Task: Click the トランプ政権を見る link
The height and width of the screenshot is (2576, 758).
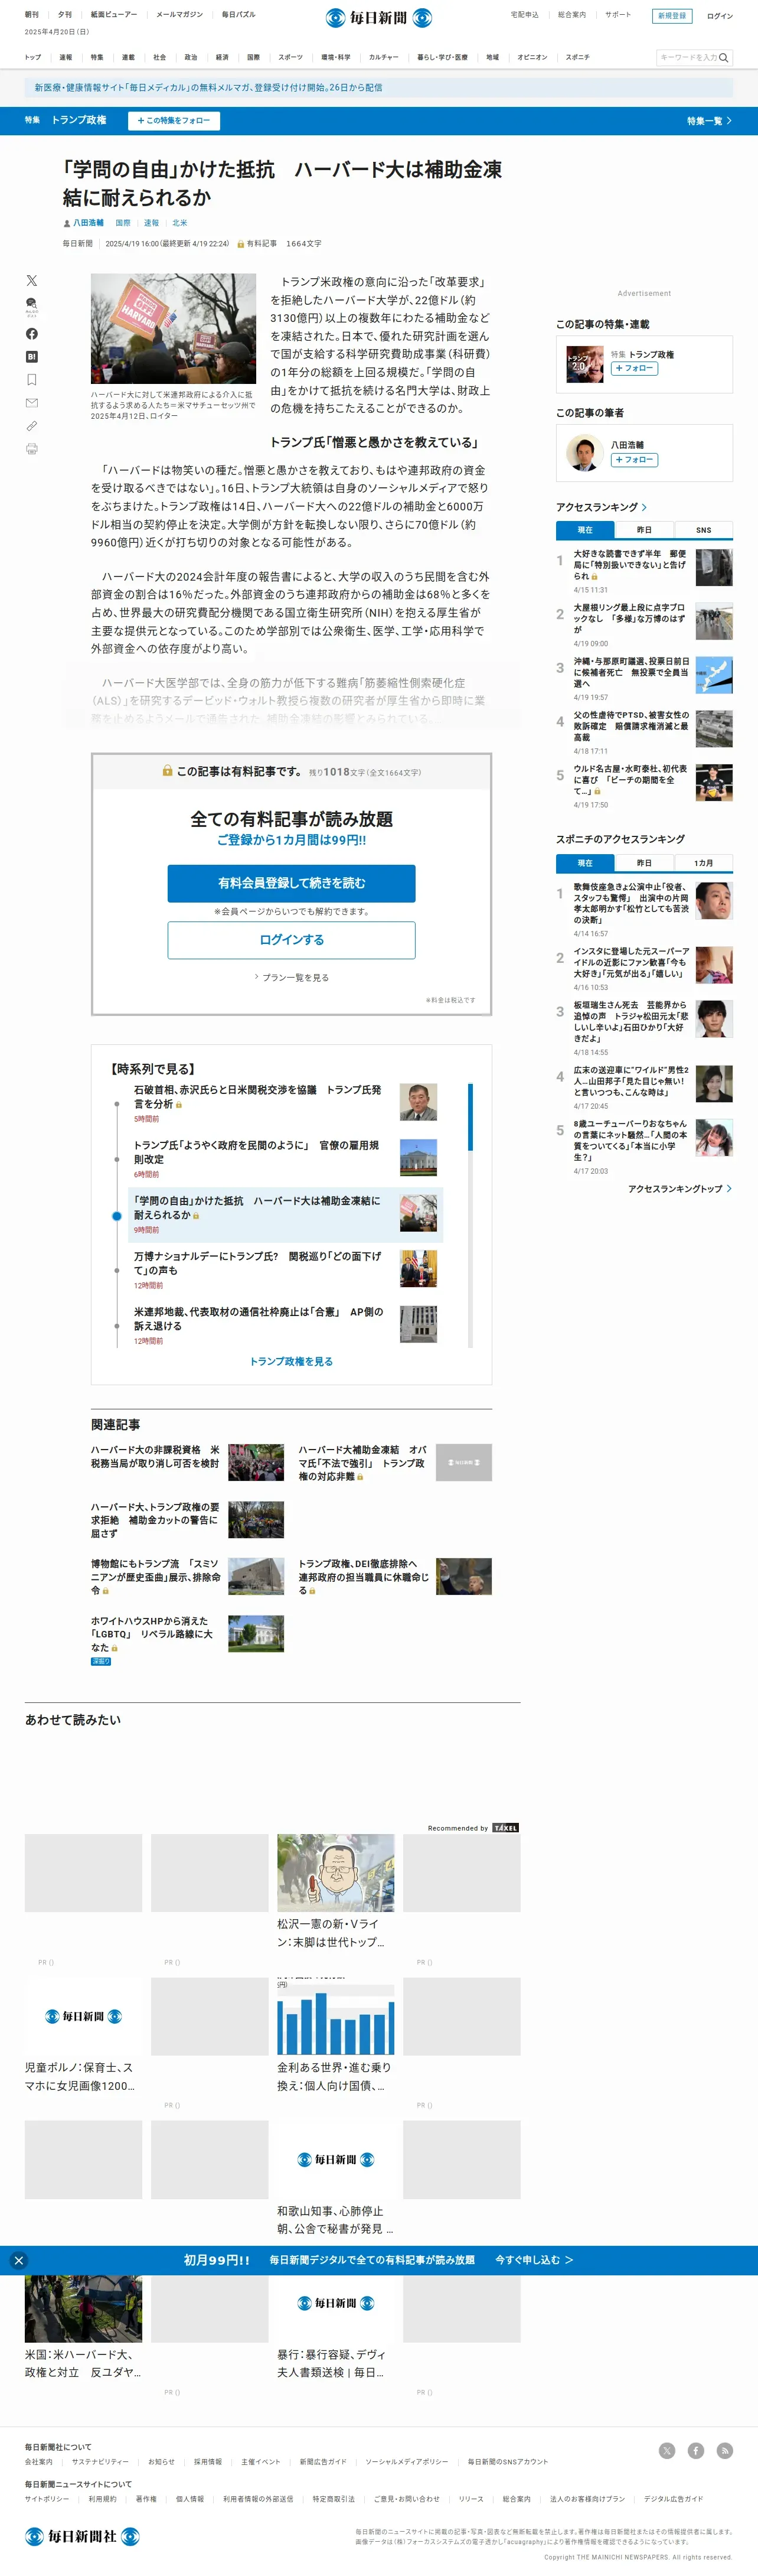Action: [291, 1361]
